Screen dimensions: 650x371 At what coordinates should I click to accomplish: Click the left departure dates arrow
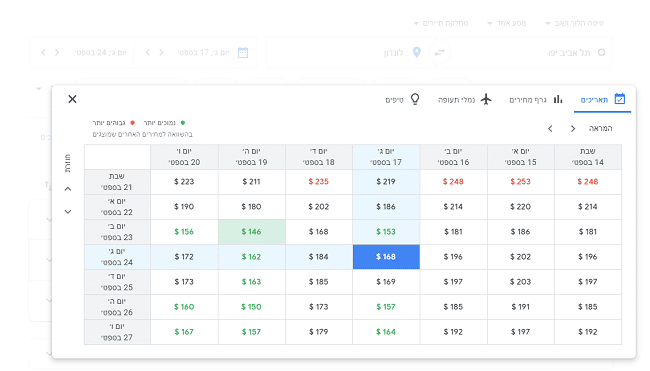coord(550,129)
